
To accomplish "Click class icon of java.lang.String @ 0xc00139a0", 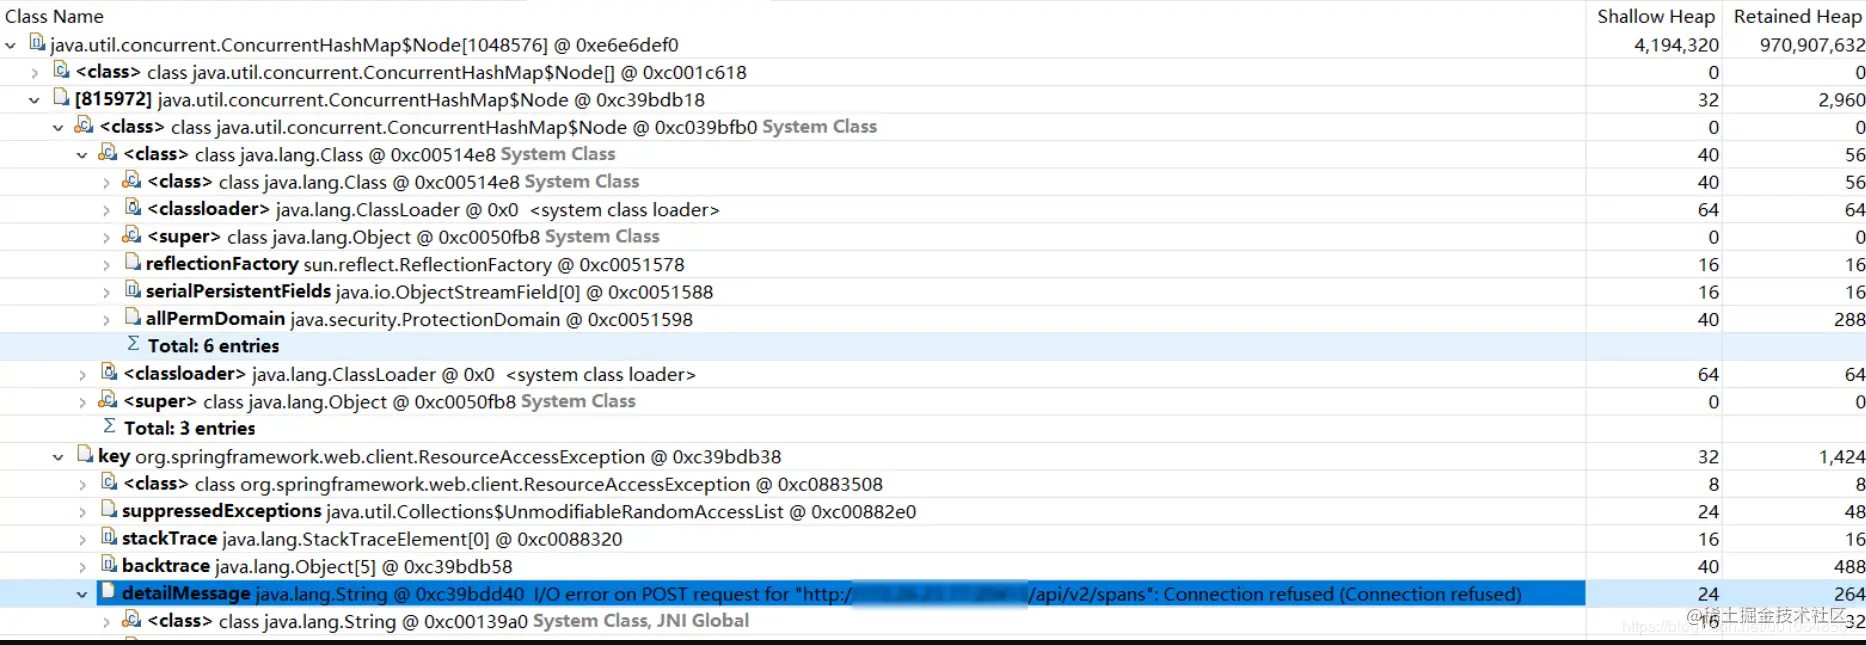I will 132,619.
